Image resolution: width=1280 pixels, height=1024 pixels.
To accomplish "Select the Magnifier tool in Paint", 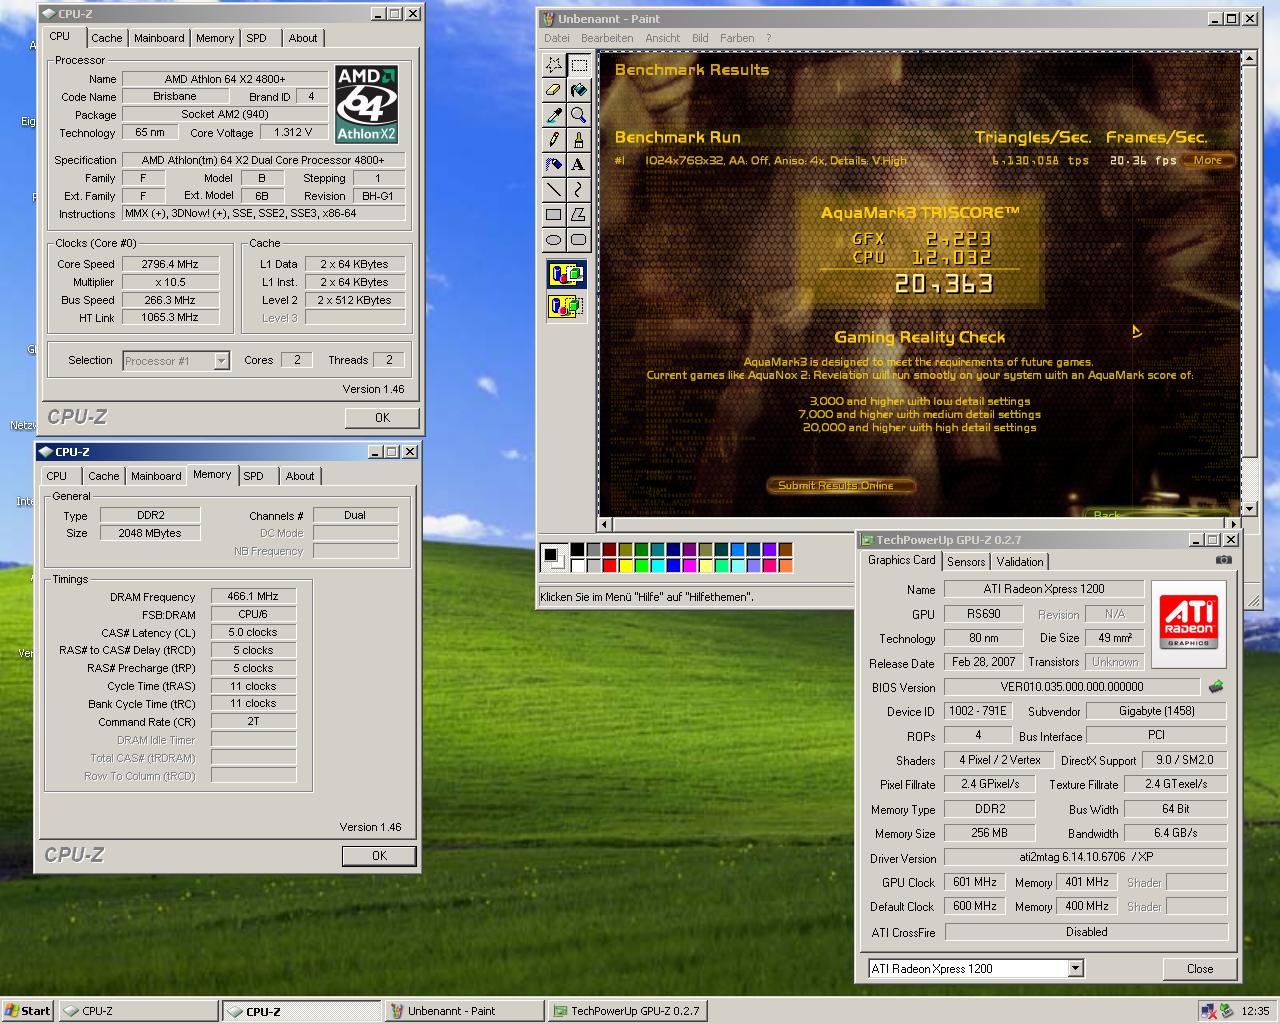I will coord(579,115).
